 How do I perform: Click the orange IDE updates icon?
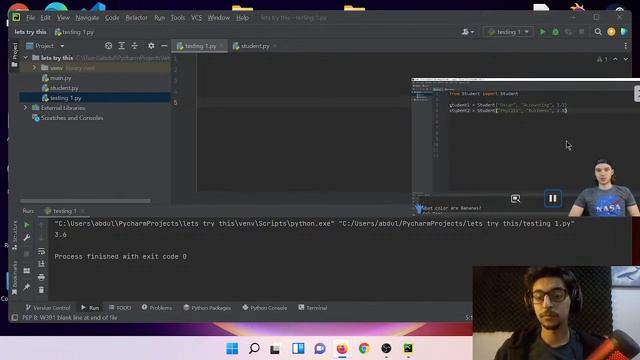point(611,32)
